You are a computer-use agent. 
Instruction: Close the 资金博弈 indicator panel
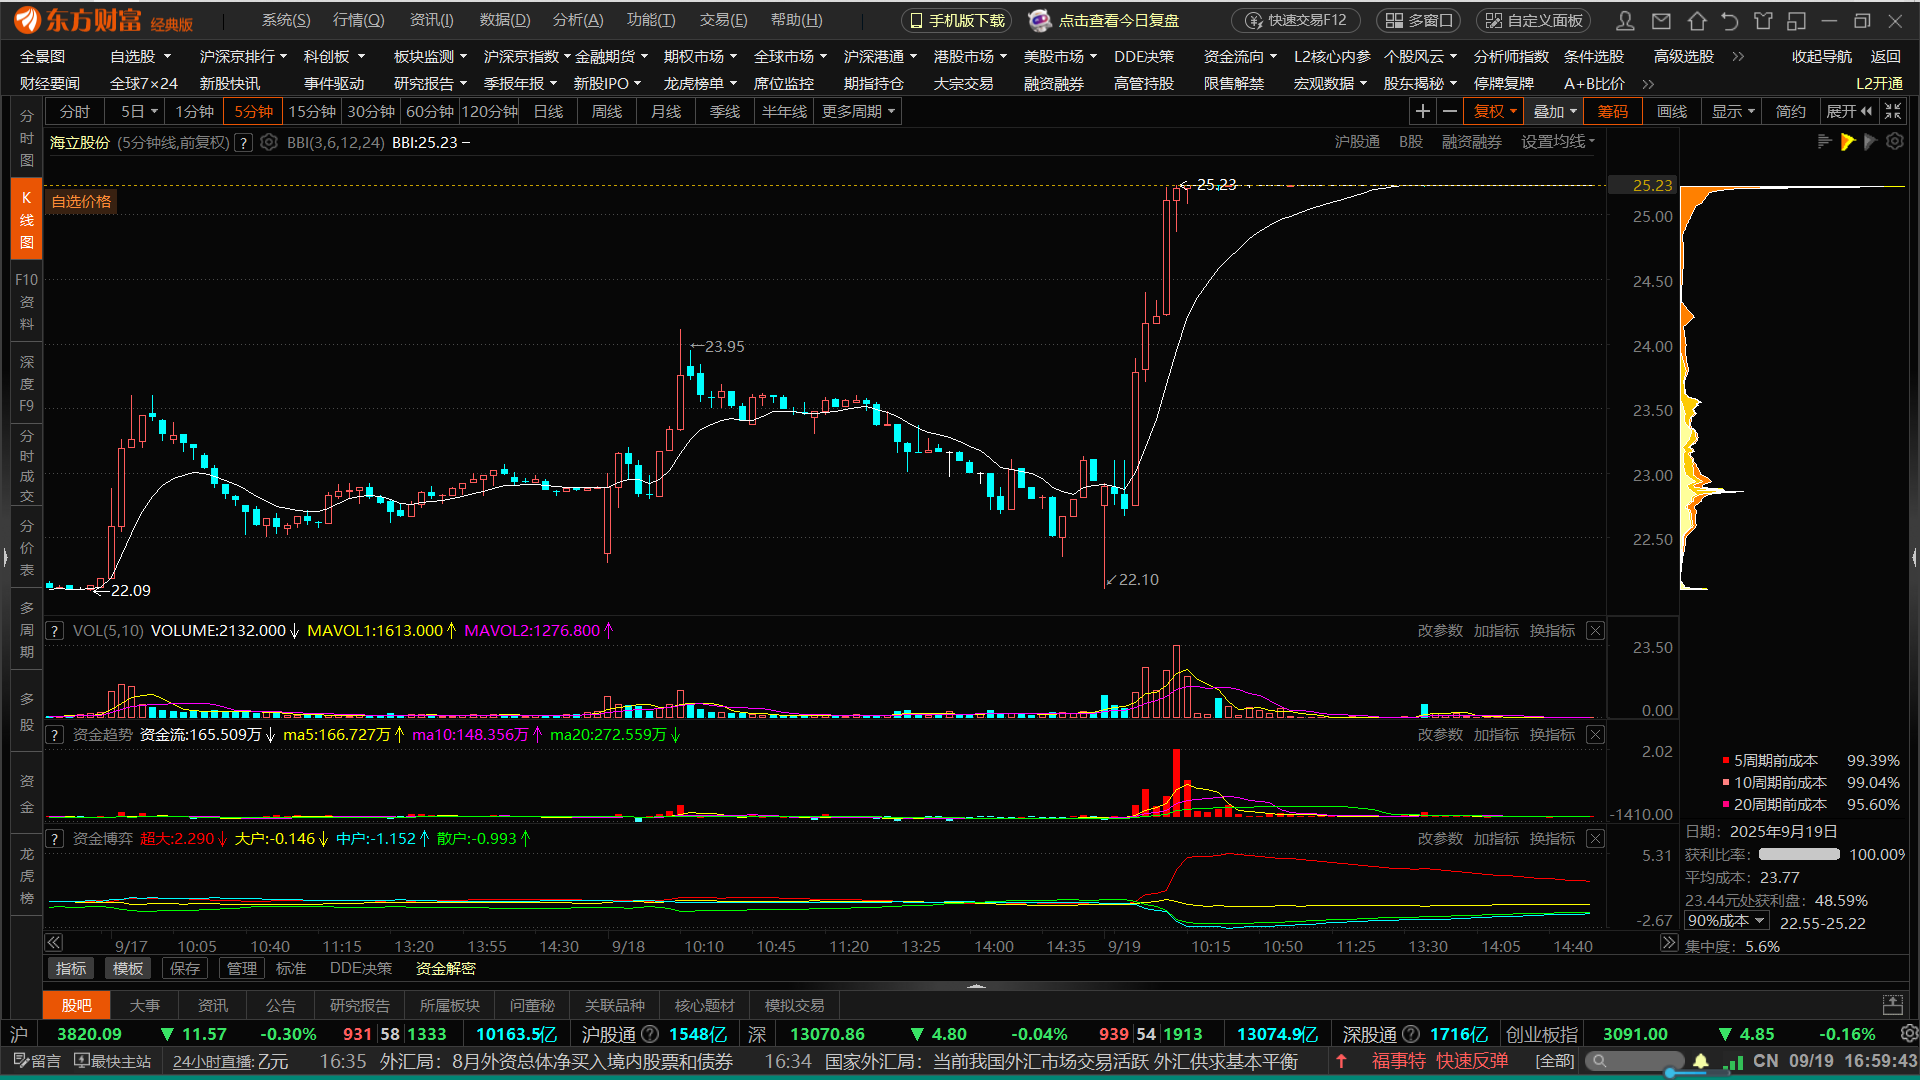[1596, 839]
